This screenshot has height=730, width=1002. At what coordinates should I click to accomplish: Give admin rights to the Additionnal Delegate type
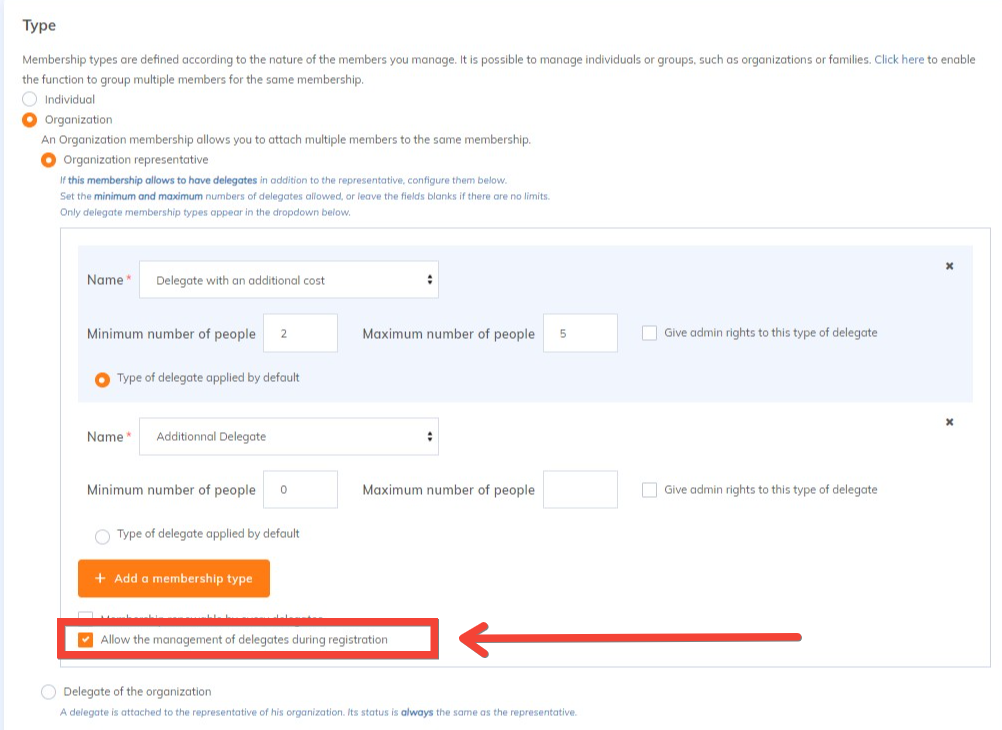click(x=650, y=490)
